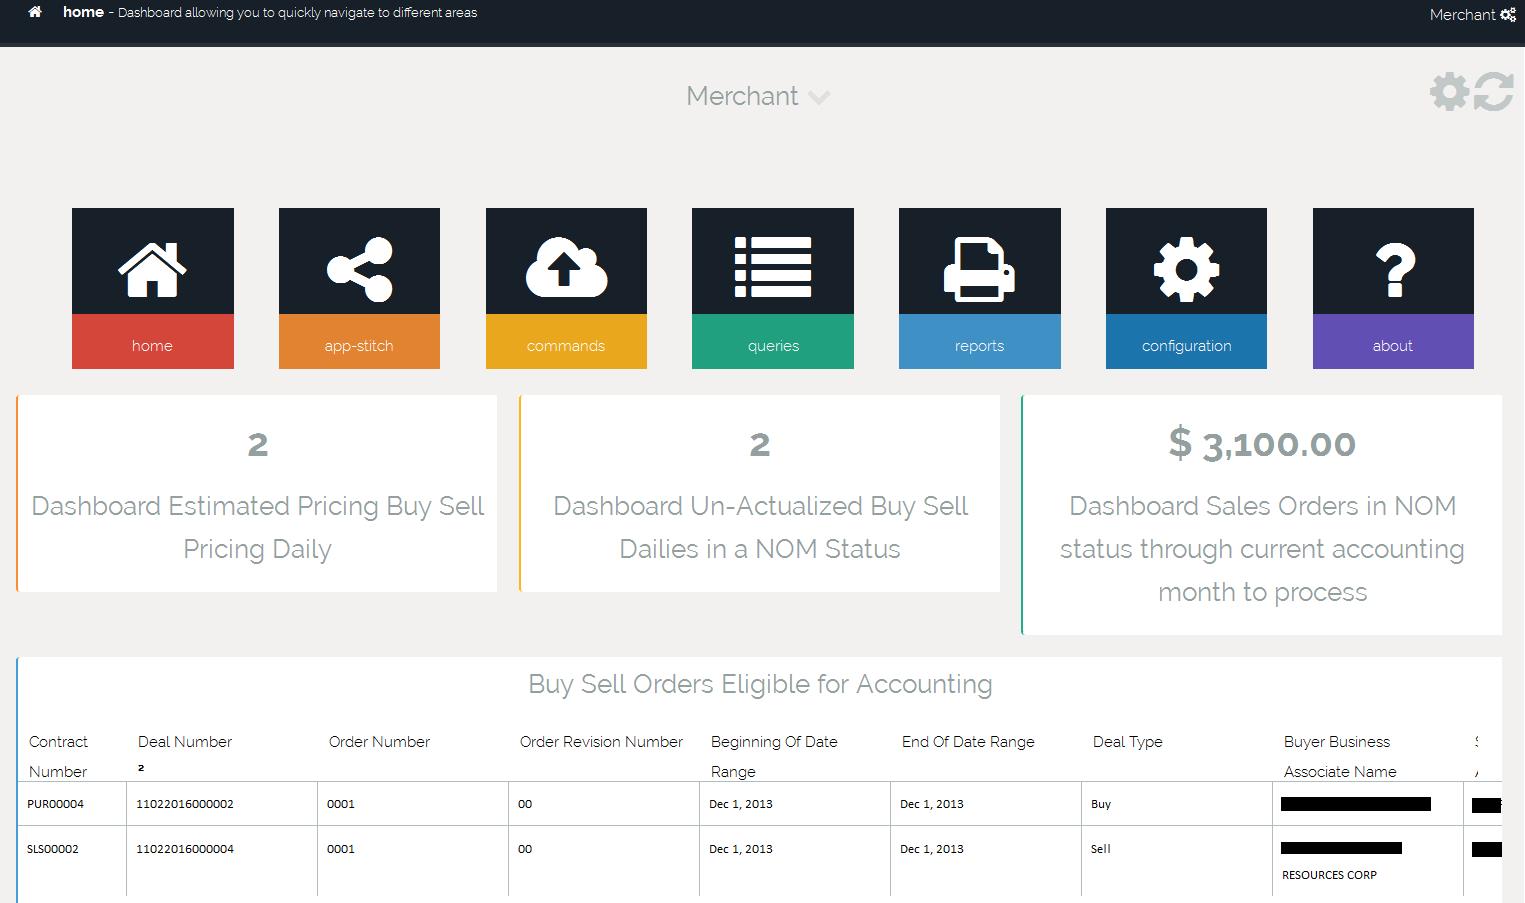Screen dimensions: 1525x903
Task: Open the $3,100.00 Sales Orders card
Action: click(1262, 515)
